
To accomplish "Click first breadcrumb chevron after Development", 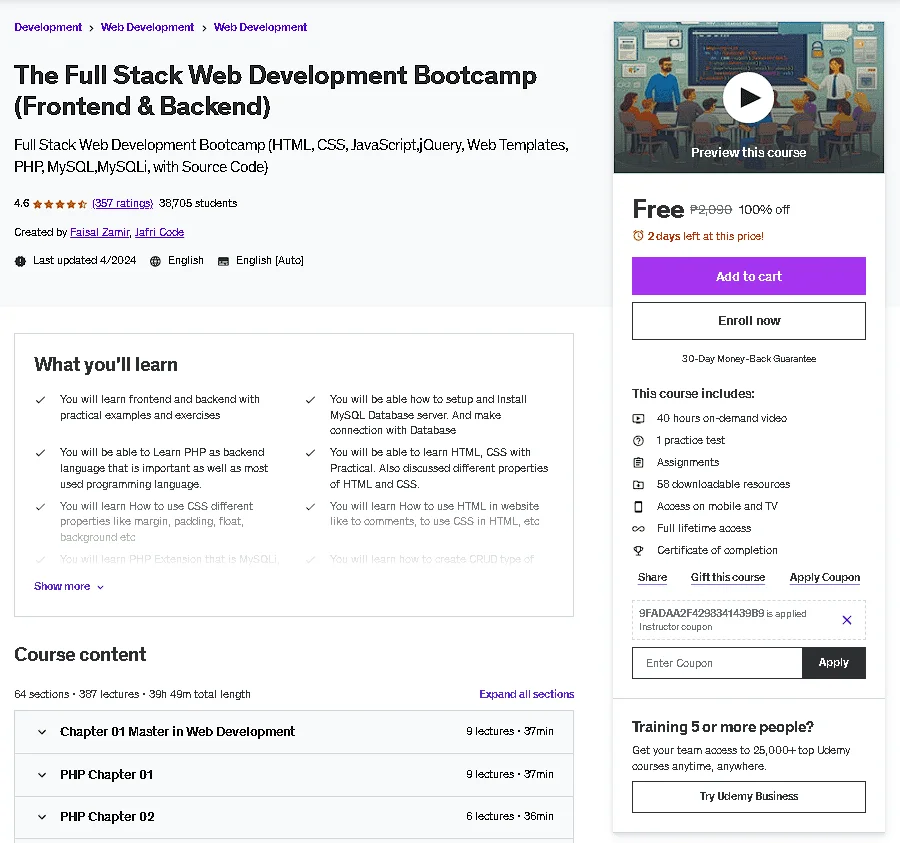I will pos(91,28).
